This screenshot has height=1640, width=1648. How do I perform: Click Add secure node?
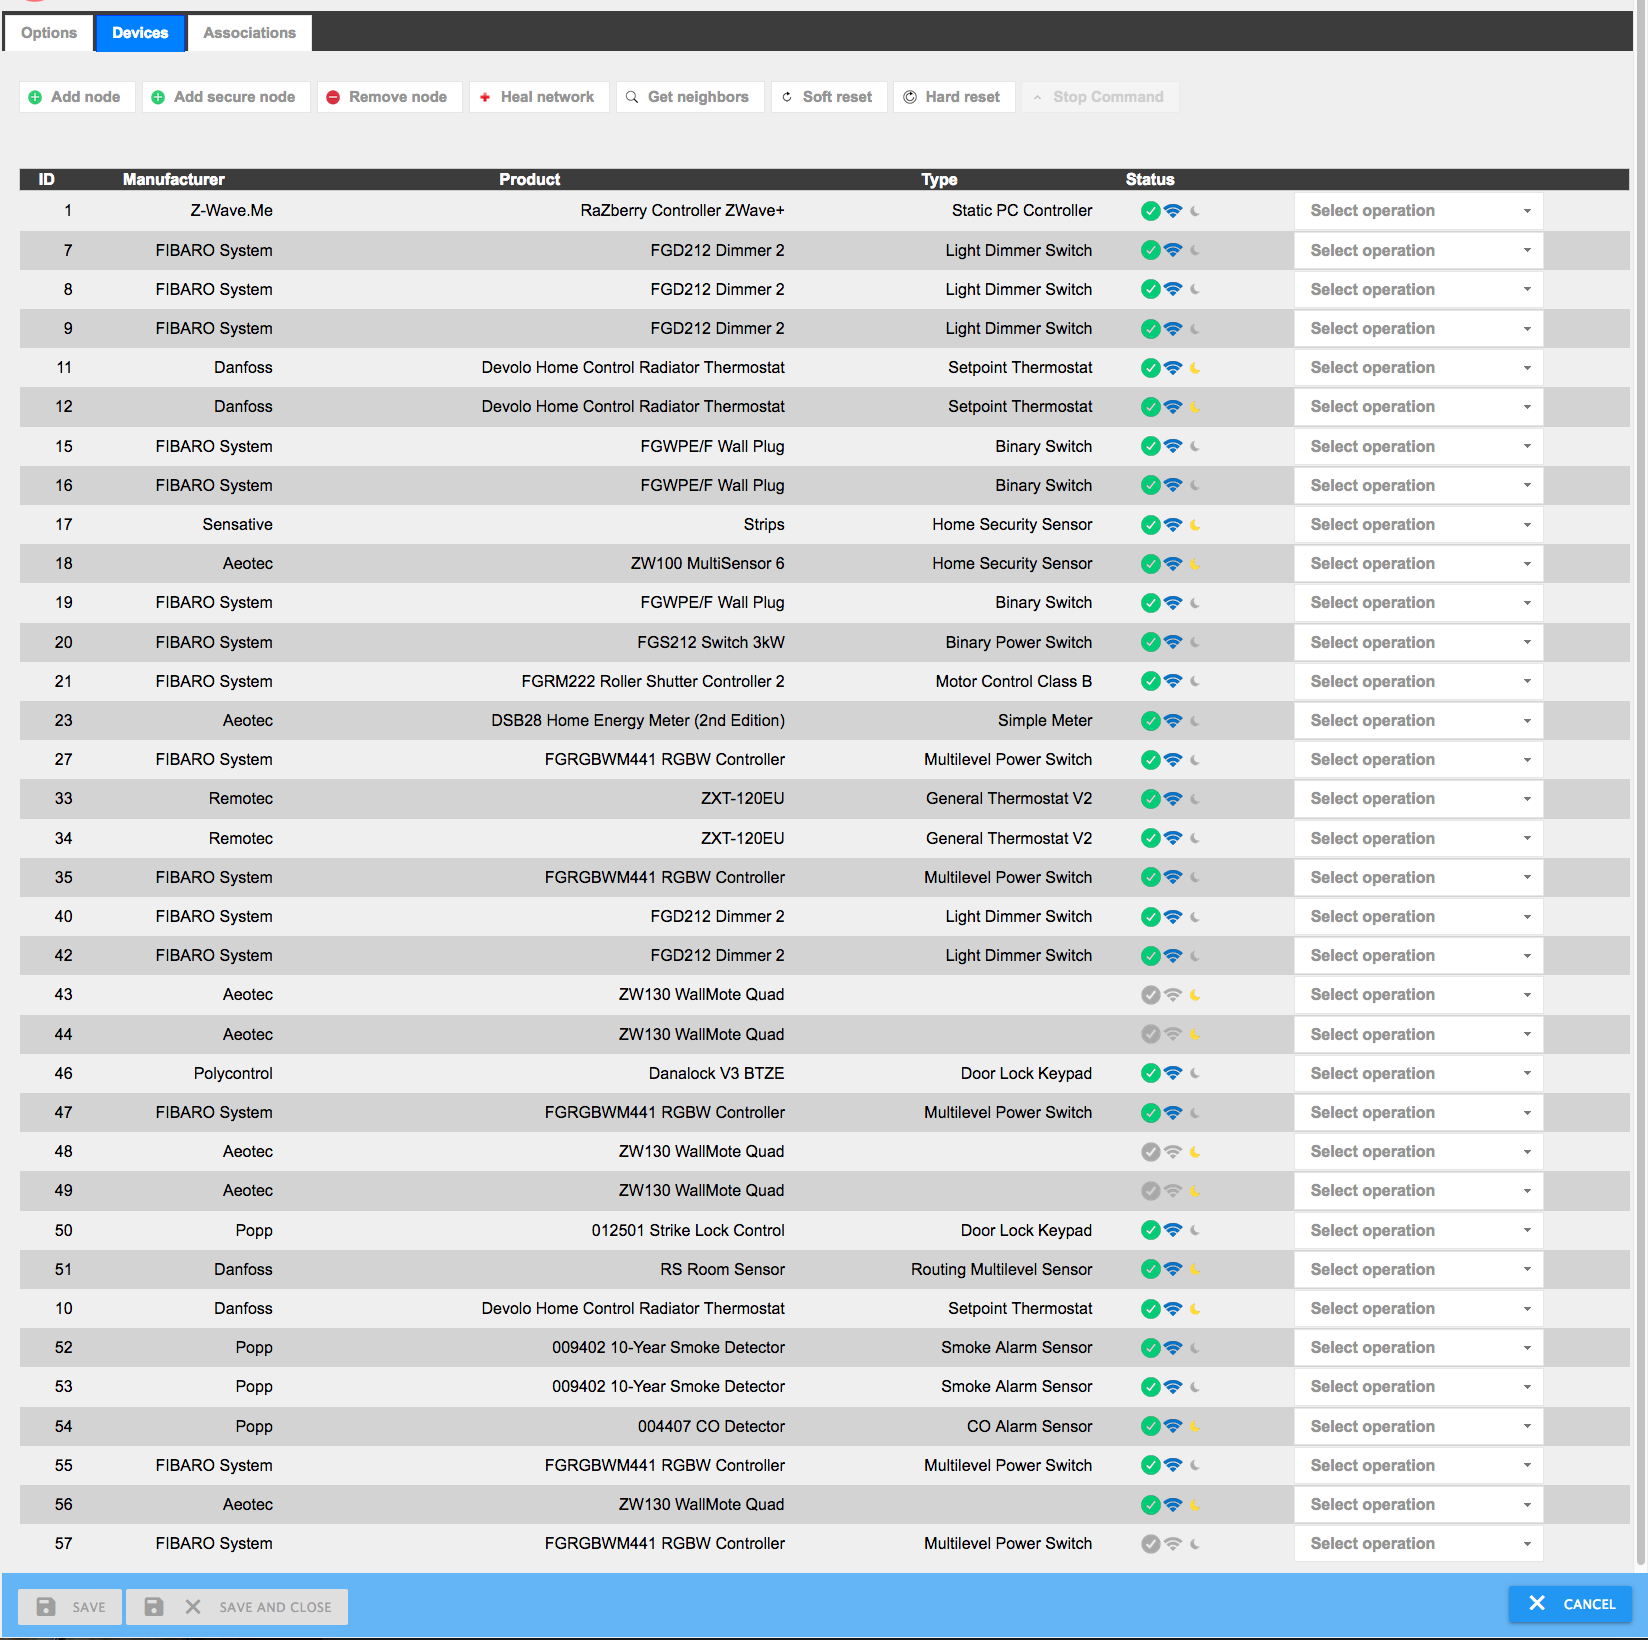pyautogui.click(x=226, y=97)
